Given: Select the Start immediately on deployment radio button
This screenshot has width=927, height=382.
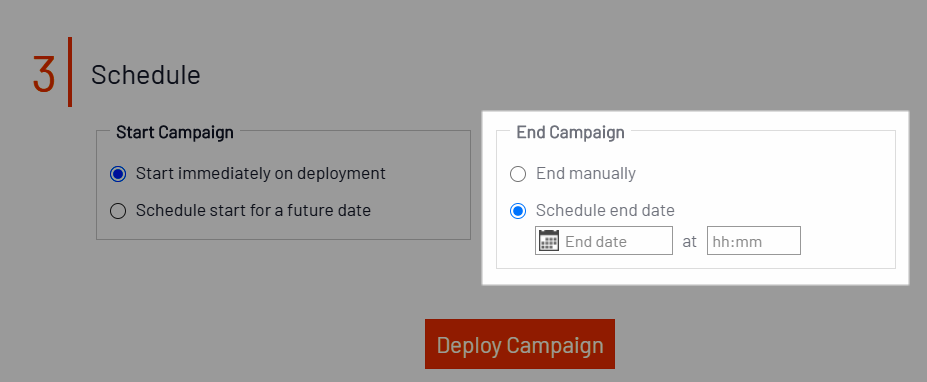Looking at the screenshot, I should click(x=118, y=174).
